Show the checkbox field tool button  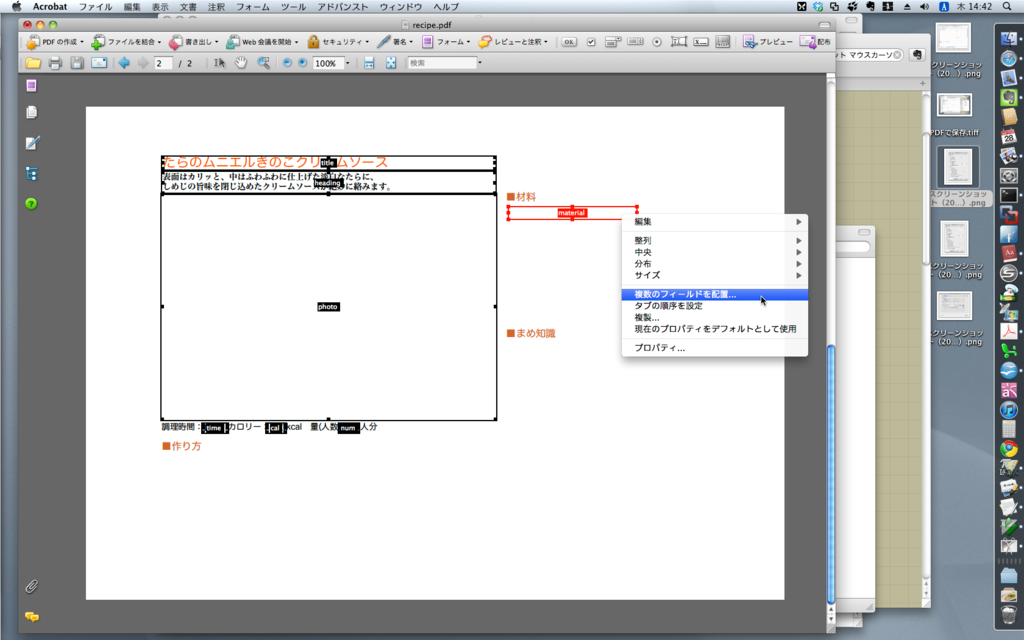tap(591, 42)
